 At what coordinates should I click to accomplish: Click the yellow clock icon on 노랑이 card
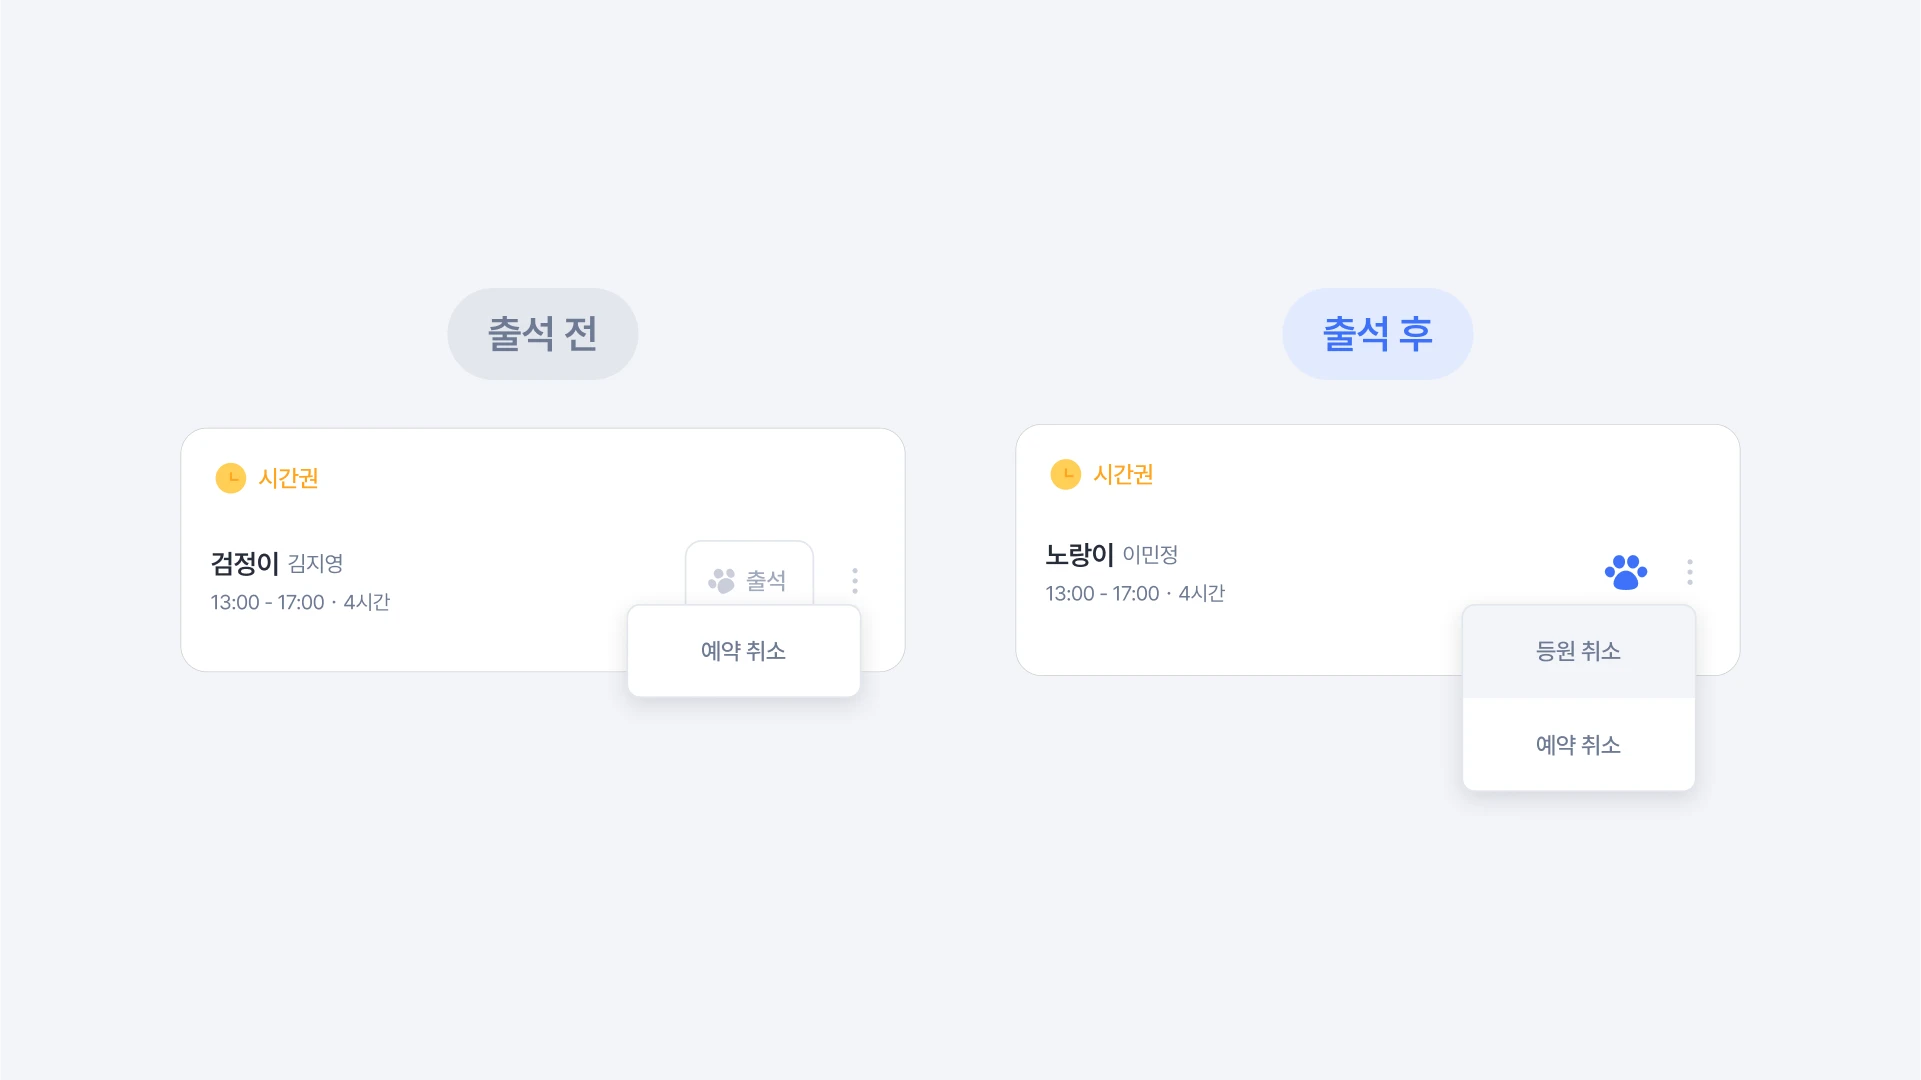click(1066, 474)
